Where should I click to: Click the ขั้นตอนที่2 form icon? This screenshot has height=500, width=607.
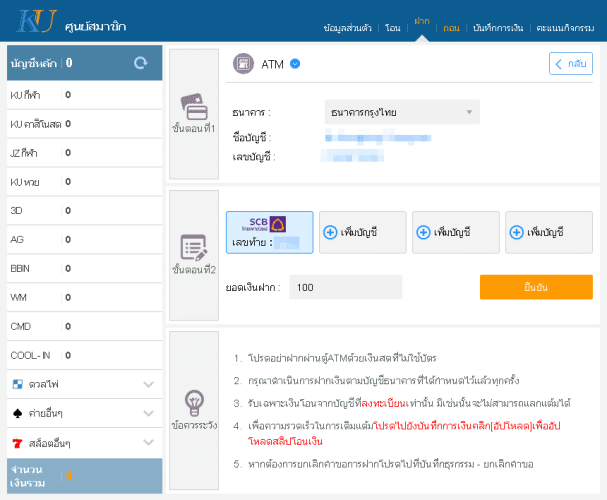(x=194, y=248)
